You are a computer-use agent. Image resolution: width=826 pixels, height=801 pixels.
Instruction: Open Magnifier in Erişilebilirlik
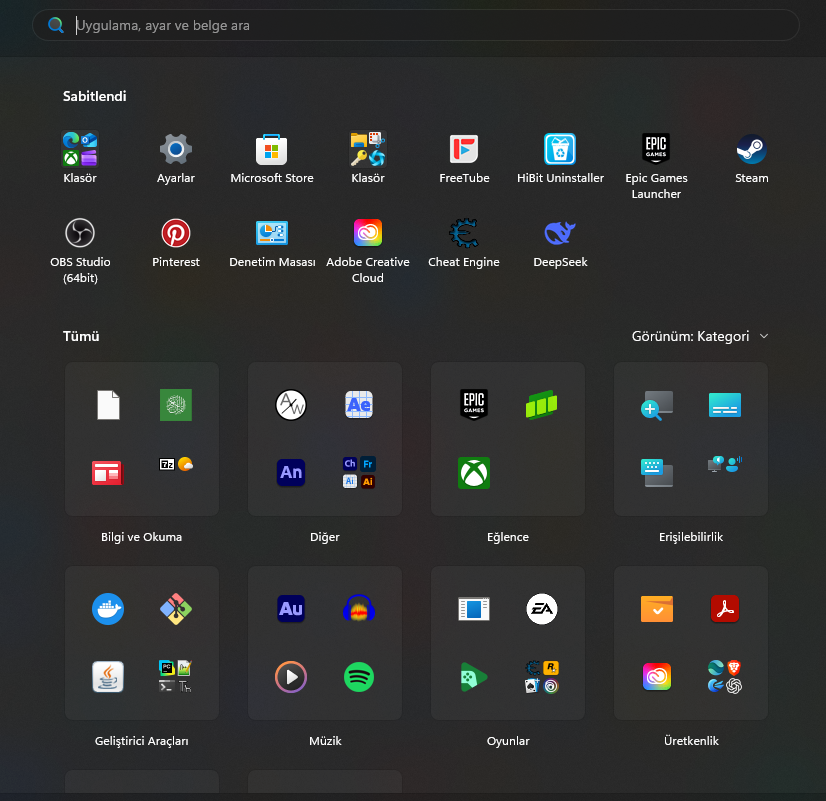[657, 405]
